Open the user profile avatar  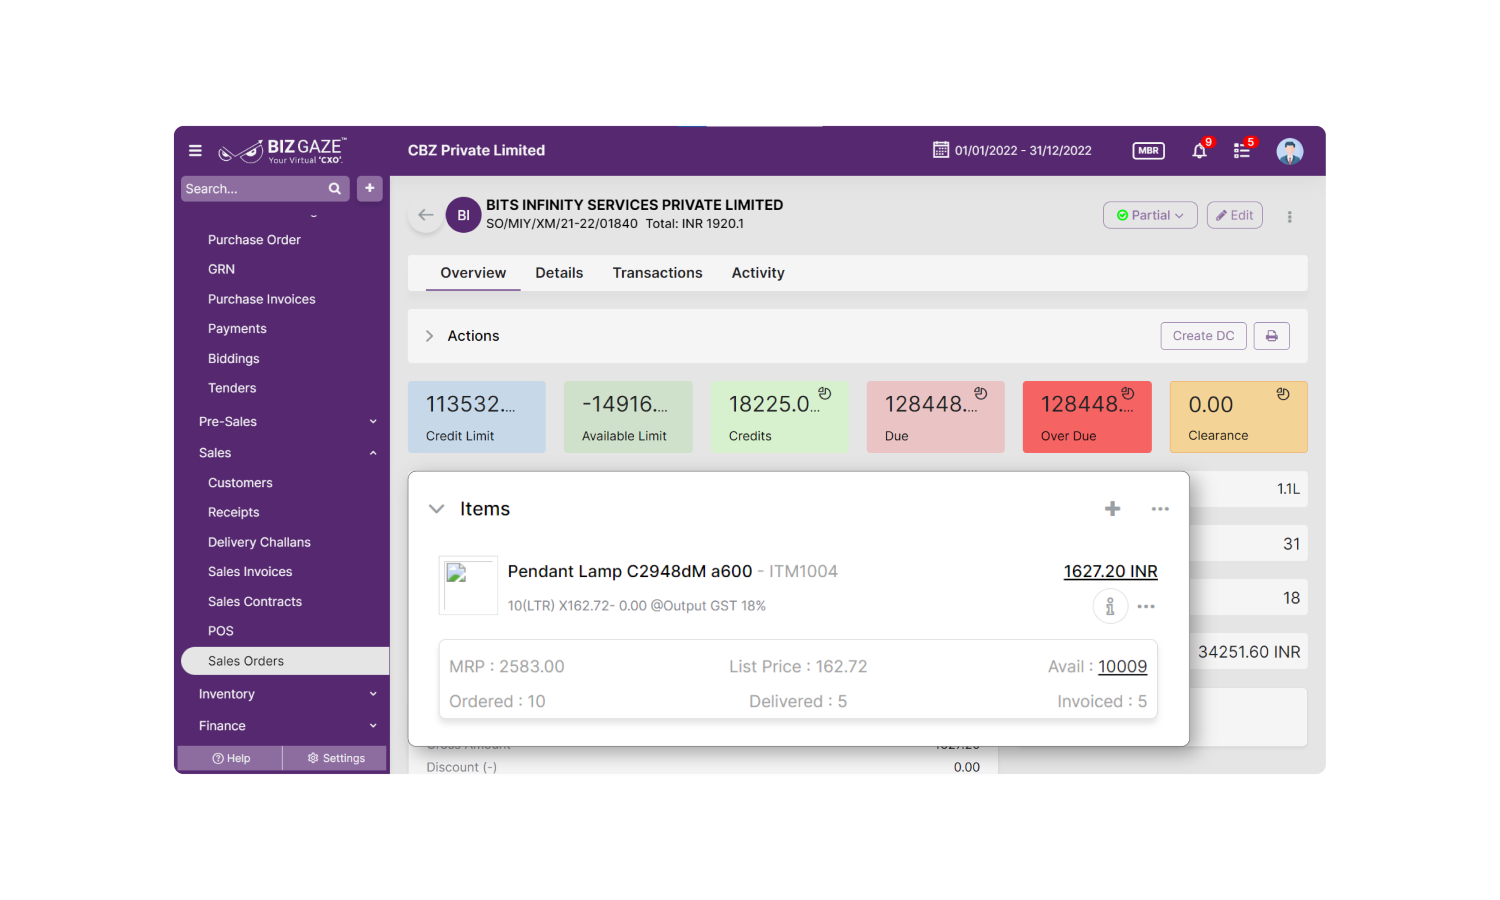tap(1290, 151)
